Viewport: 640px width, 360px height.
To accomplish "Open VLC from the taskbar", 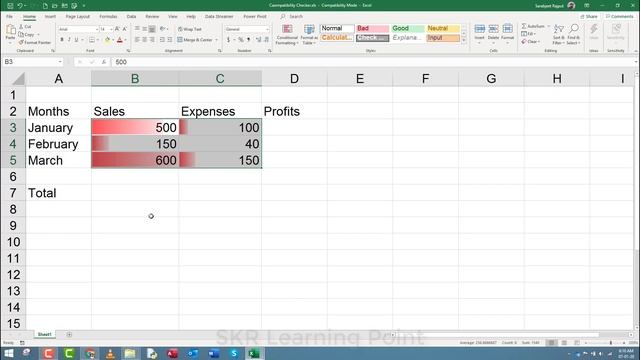I will pos(110,353).
